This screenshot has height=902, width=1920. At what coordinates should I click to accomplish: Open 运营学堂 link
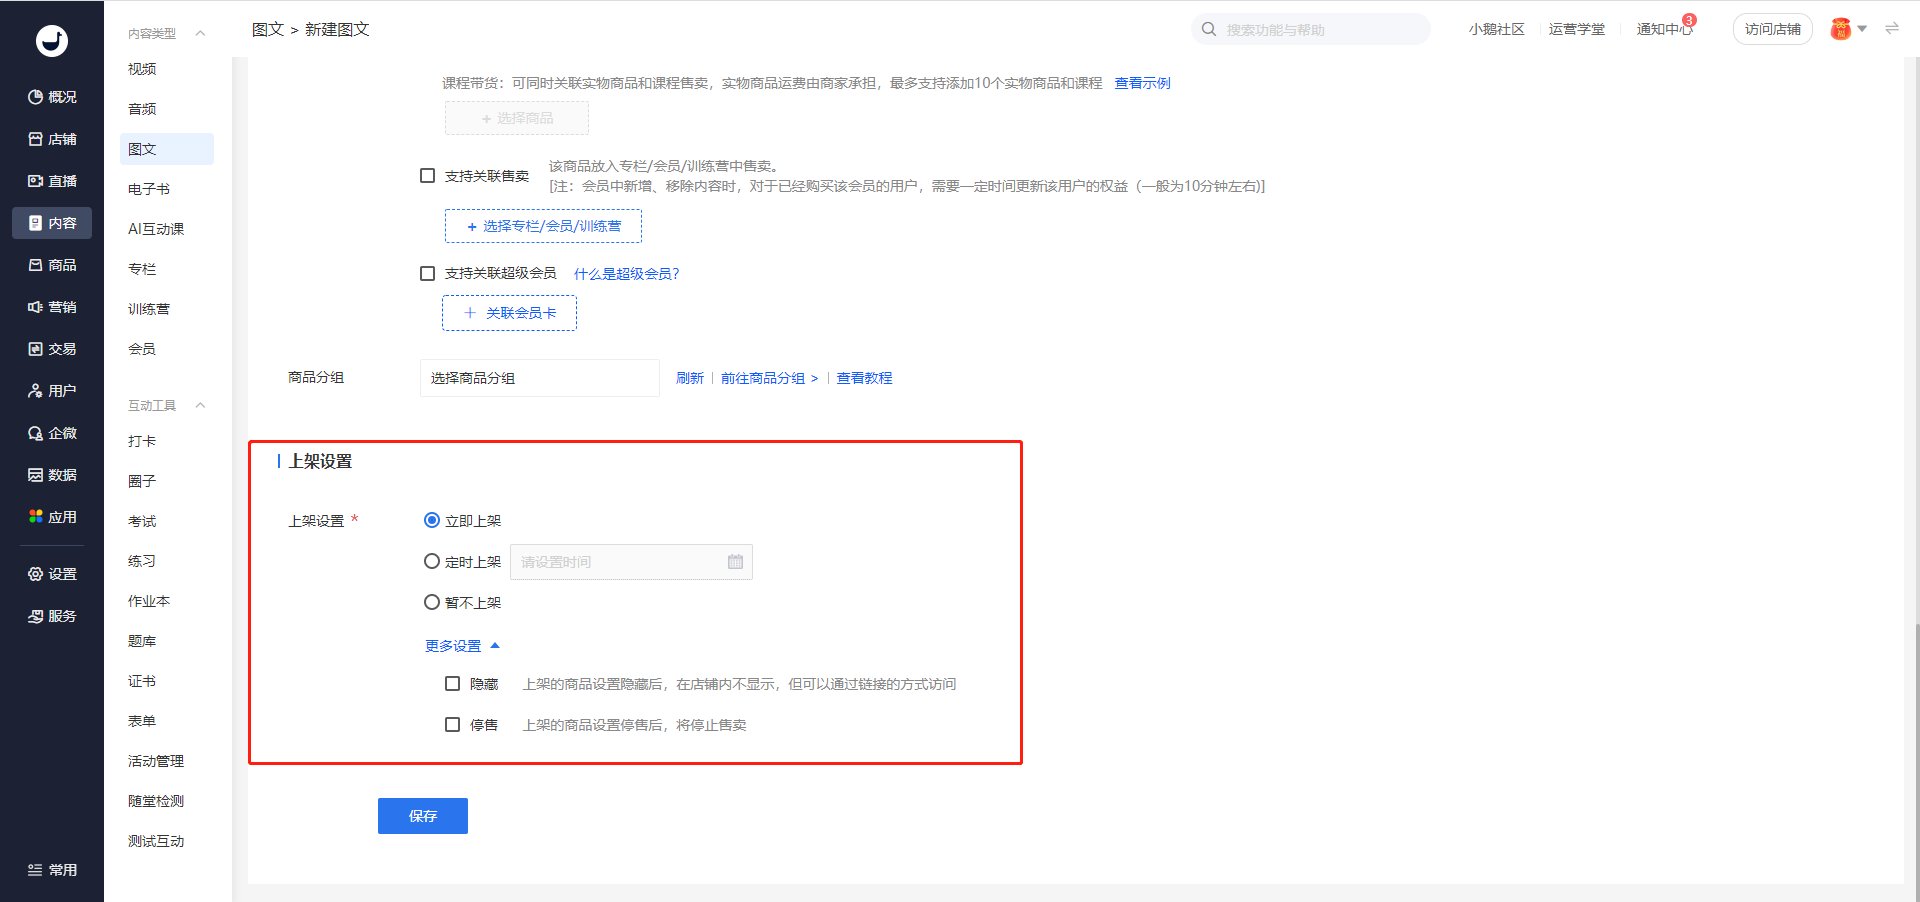tap(1576, 29)
